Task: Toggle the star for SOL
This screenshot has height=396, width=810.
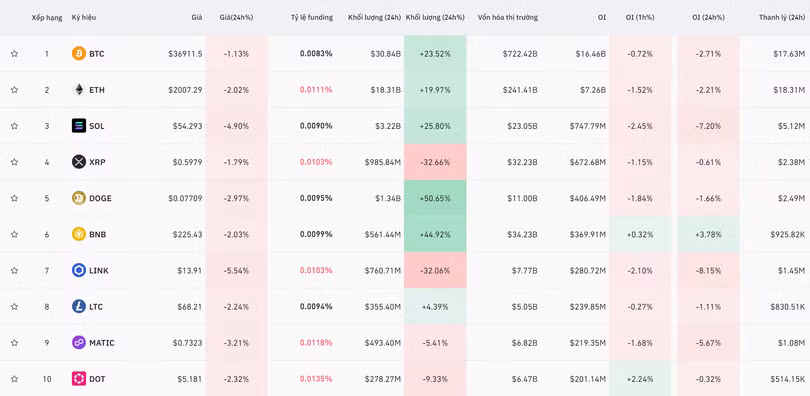Action: coord(14,126)
